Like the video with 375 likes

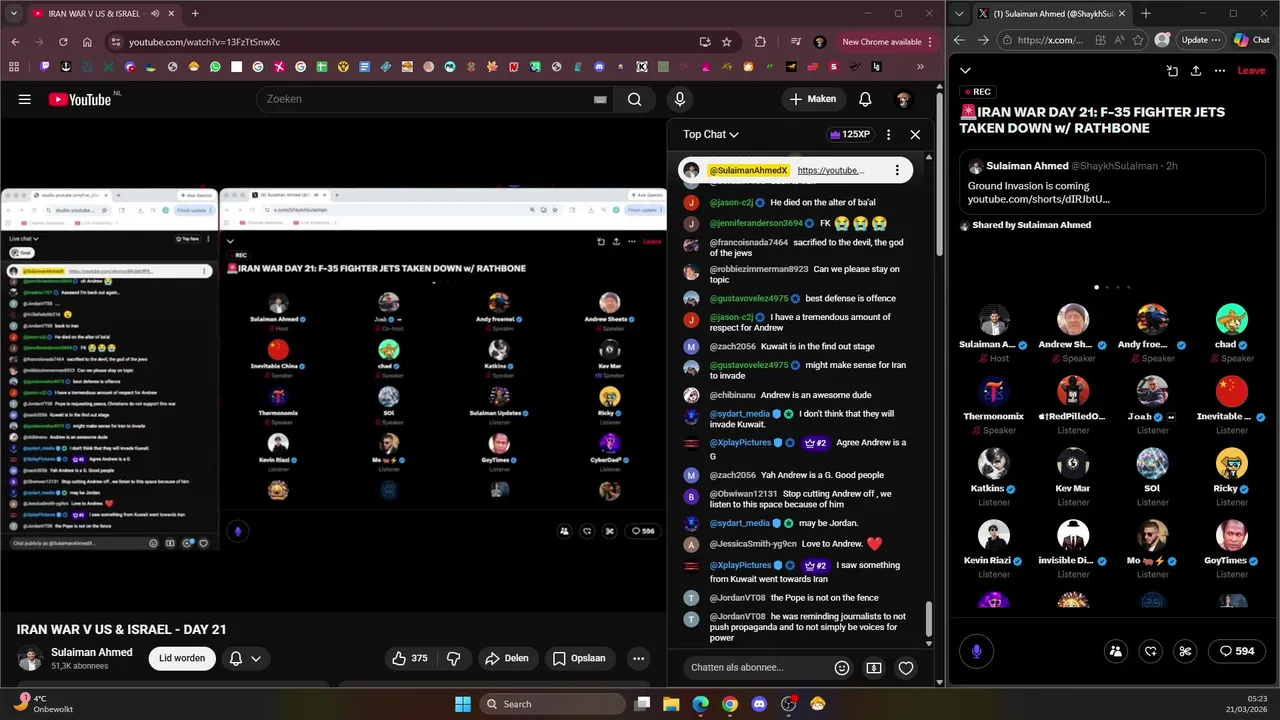[410, 658]
